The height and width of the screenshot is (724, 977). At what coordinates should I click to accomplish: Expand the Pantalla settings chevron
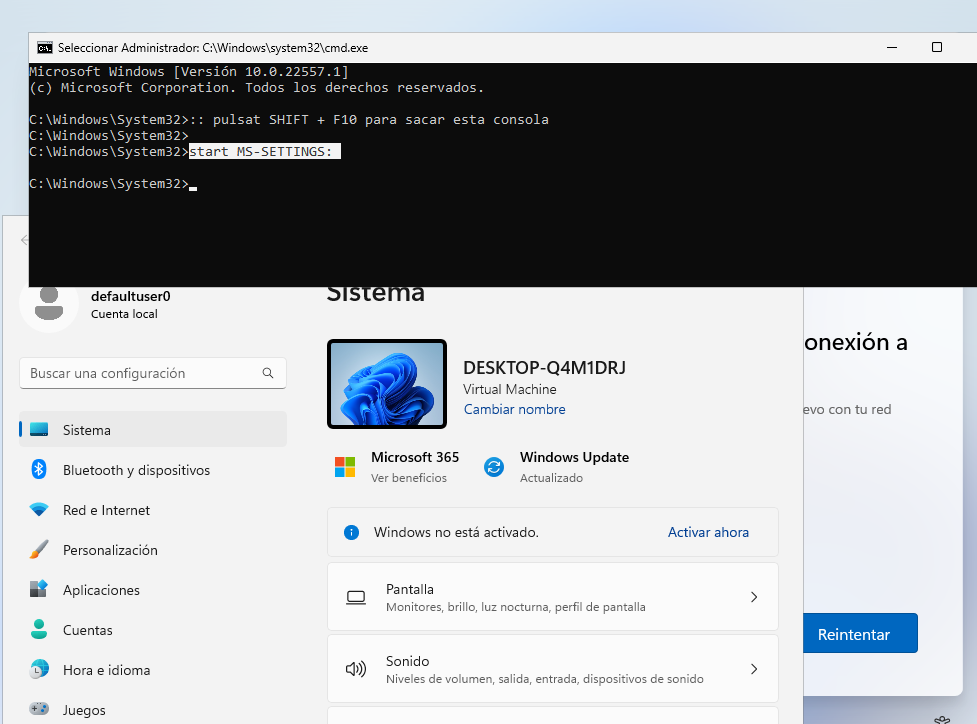[x=754, y=597]
